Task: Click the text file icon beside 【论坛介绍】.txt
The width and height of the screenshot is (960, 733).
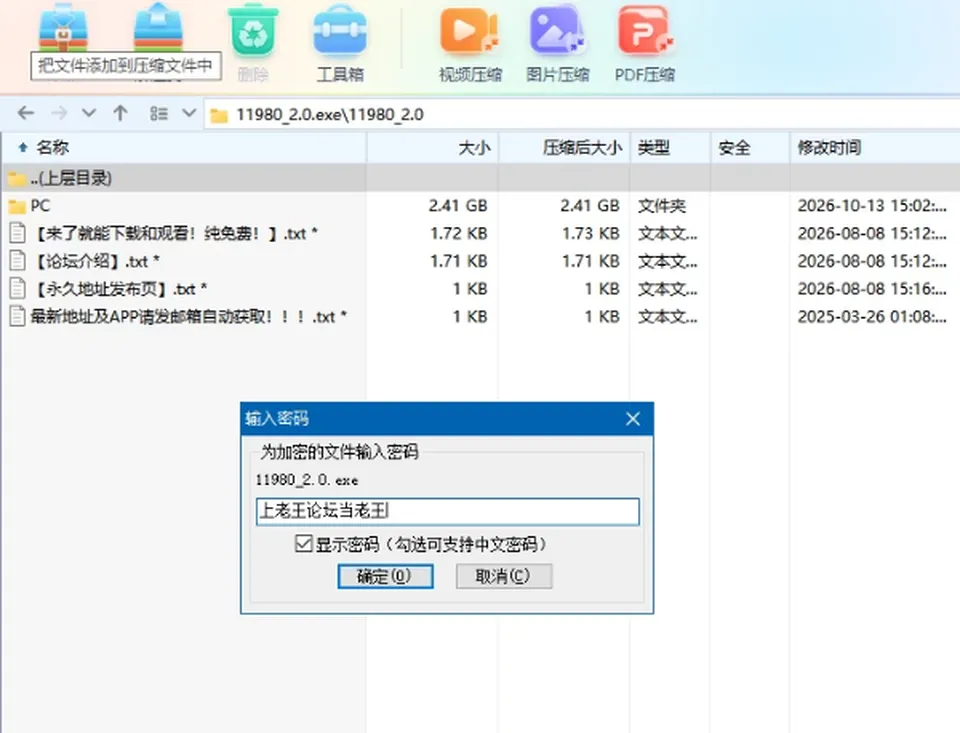Action: pyautogui.click(x=17, y=261)
